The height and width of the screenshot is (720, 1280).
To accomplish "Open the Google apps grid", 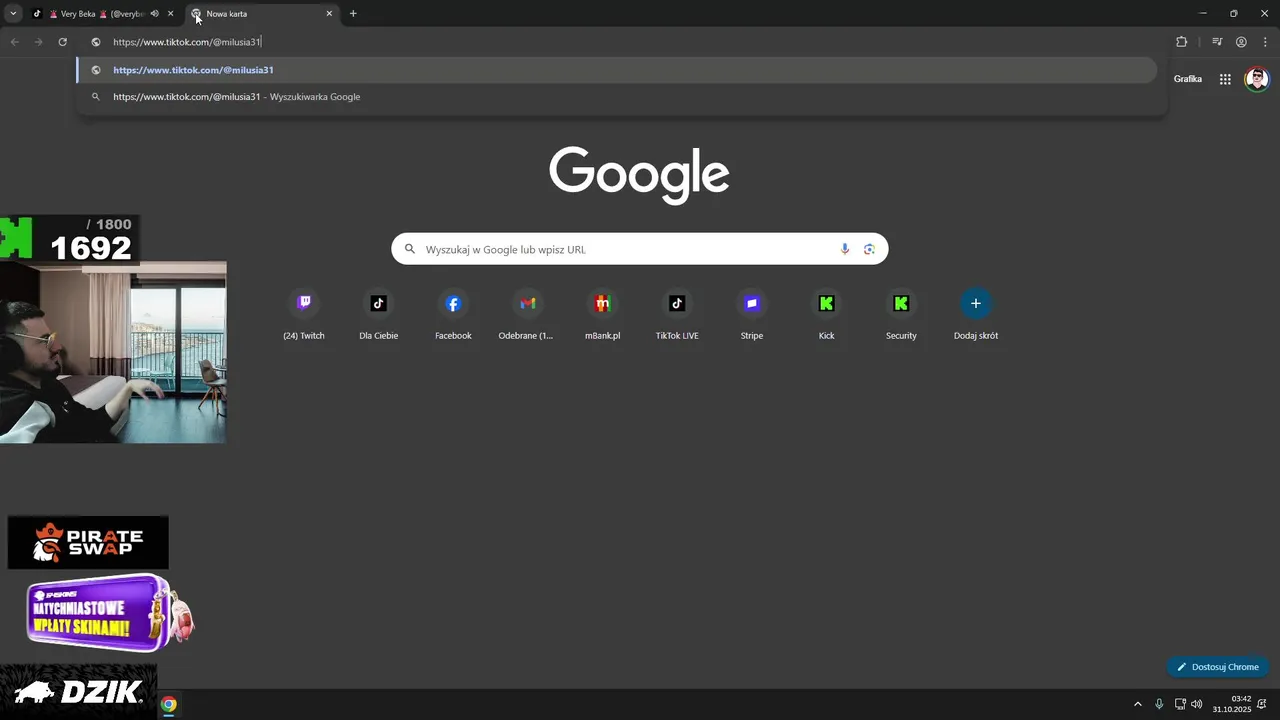I will click(1225, 79).
